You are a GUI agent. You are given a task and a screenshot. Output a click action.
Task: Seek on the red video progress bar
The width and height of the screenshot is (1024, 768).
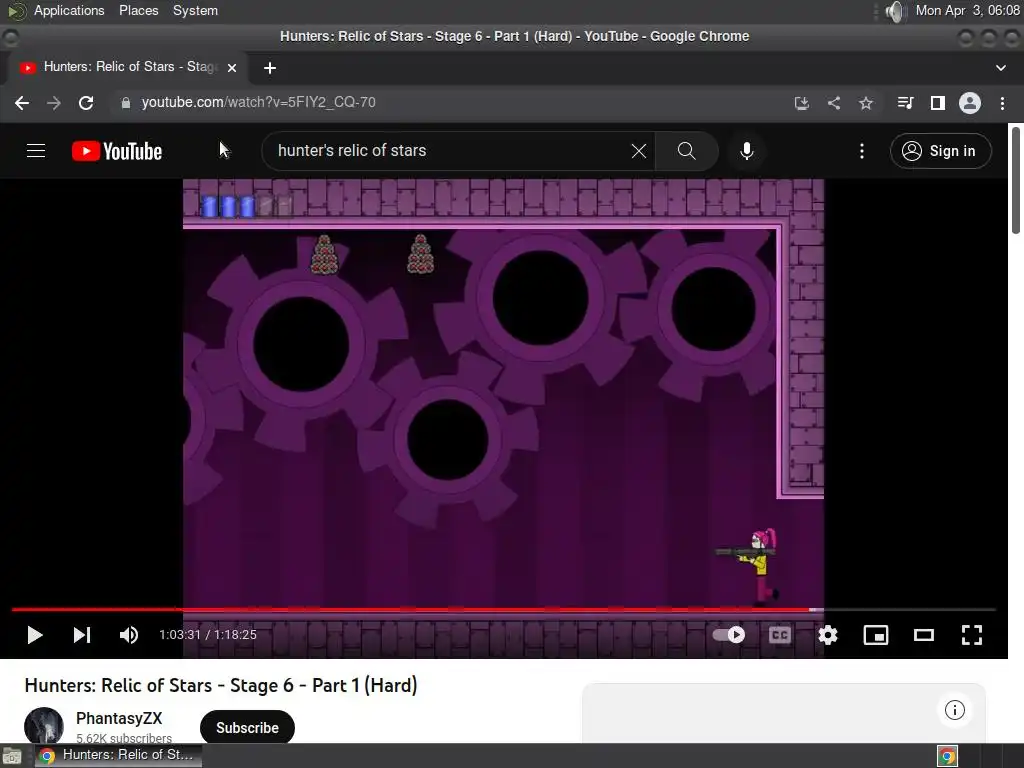tap(504, 609)
